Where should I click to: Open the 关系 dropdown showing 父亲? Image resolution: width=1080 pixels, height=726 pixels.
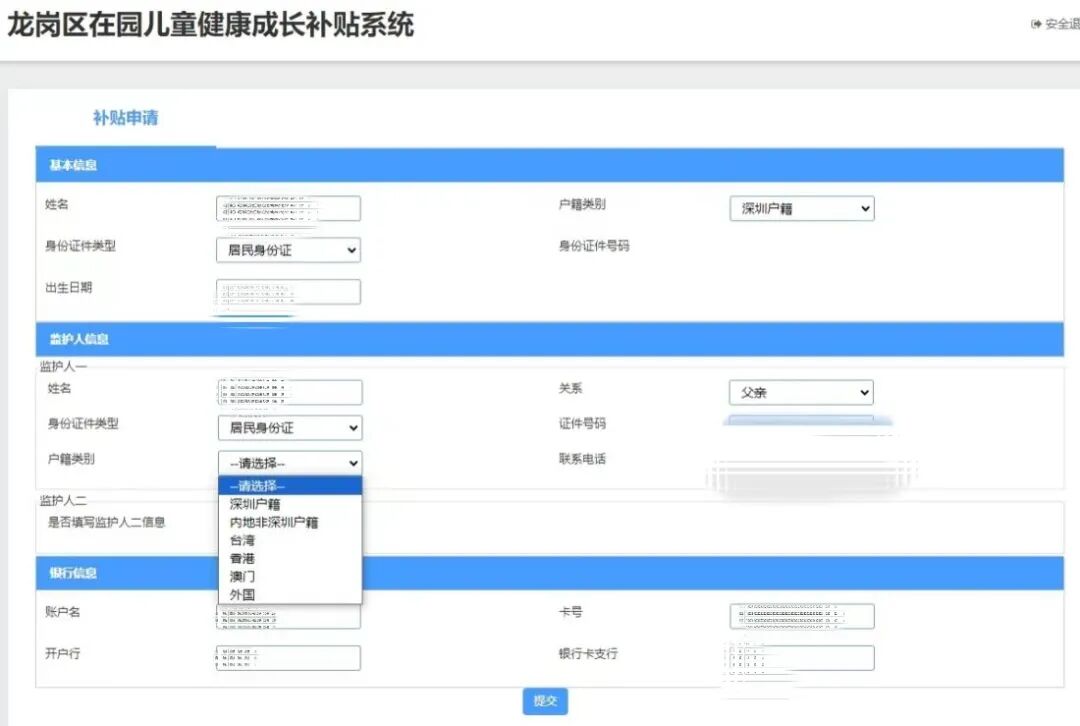coord(800,393)
